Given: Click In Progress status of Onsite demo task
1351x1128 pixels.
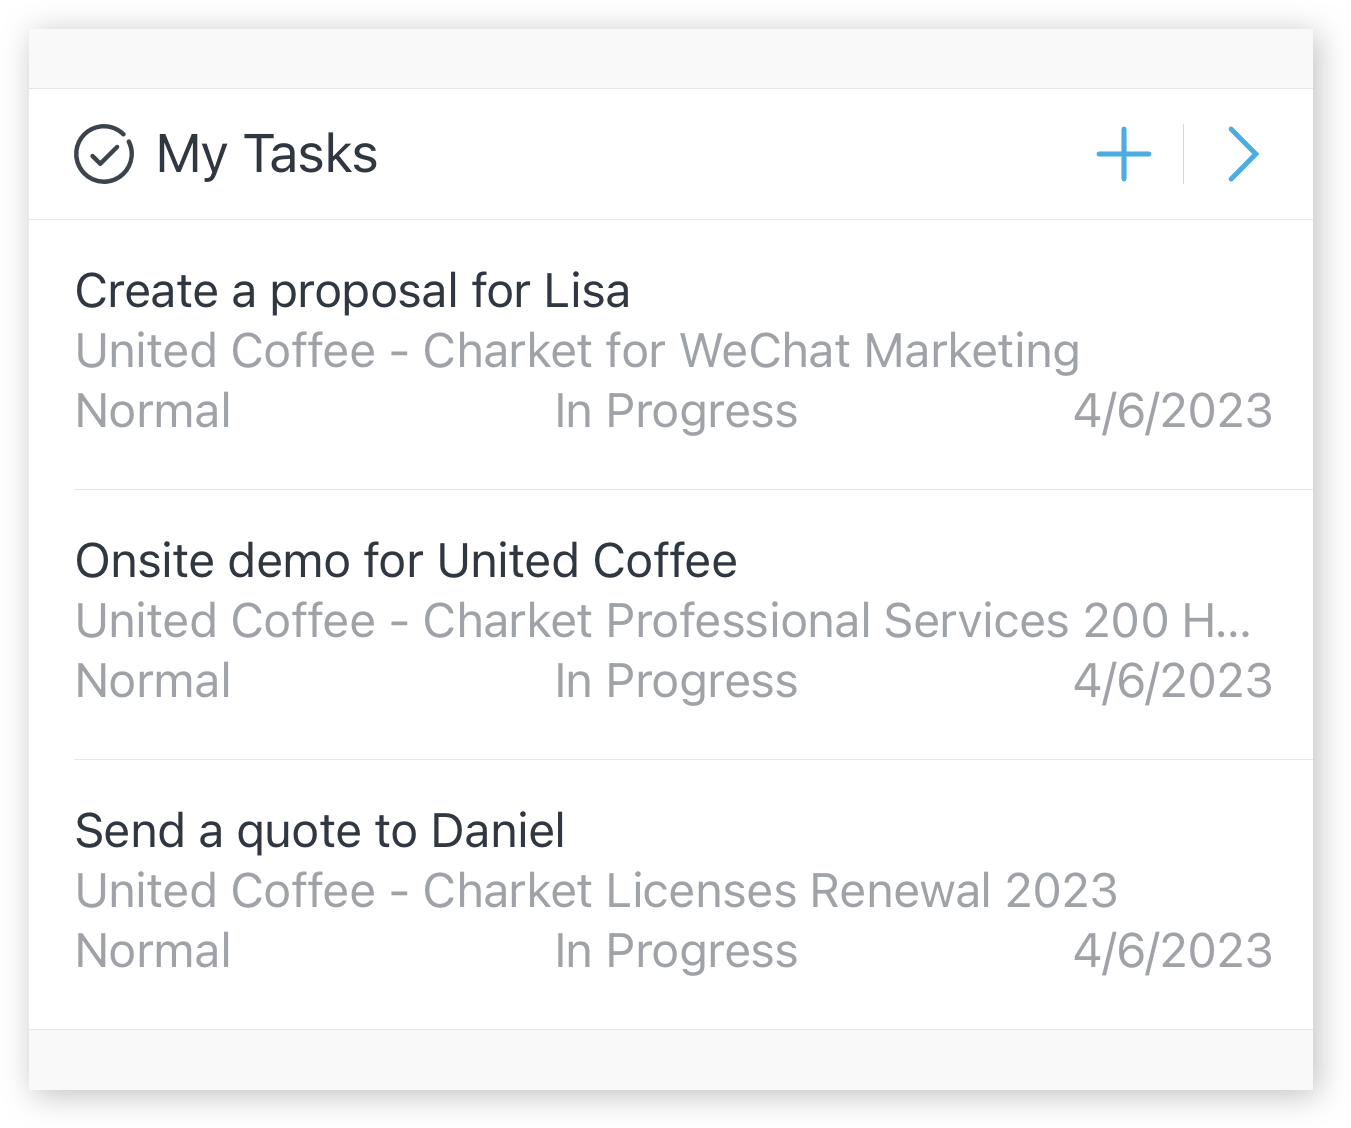Looking at the screenshot, I should pyautogui.click(x=676, y=681).
